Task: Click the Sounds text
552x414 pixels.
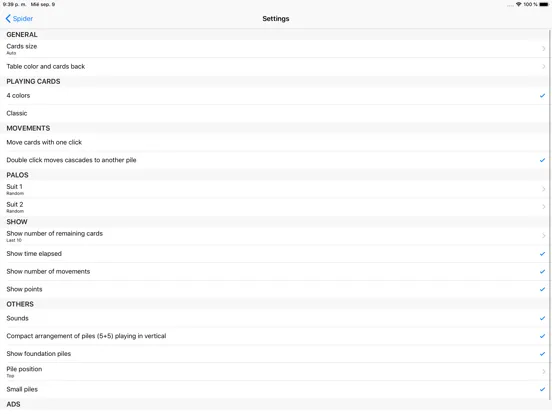Action: 17,318
